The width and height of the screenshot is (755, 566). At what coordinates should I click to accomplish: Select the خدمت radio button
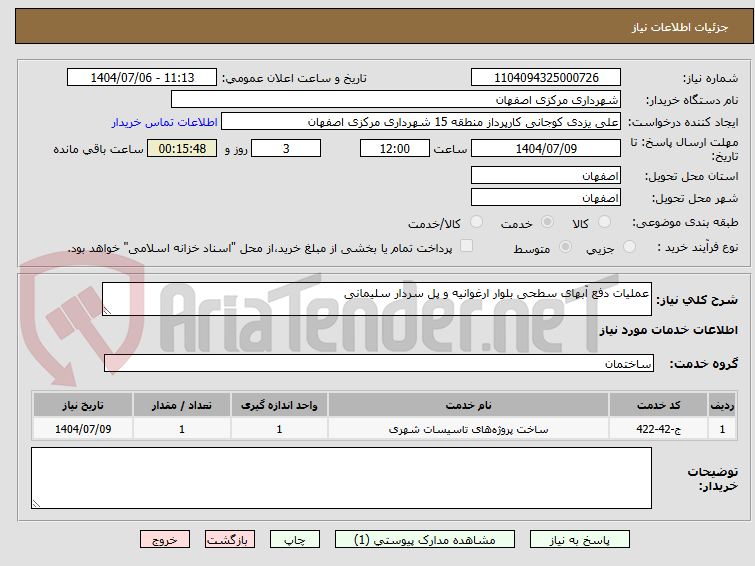547,222
